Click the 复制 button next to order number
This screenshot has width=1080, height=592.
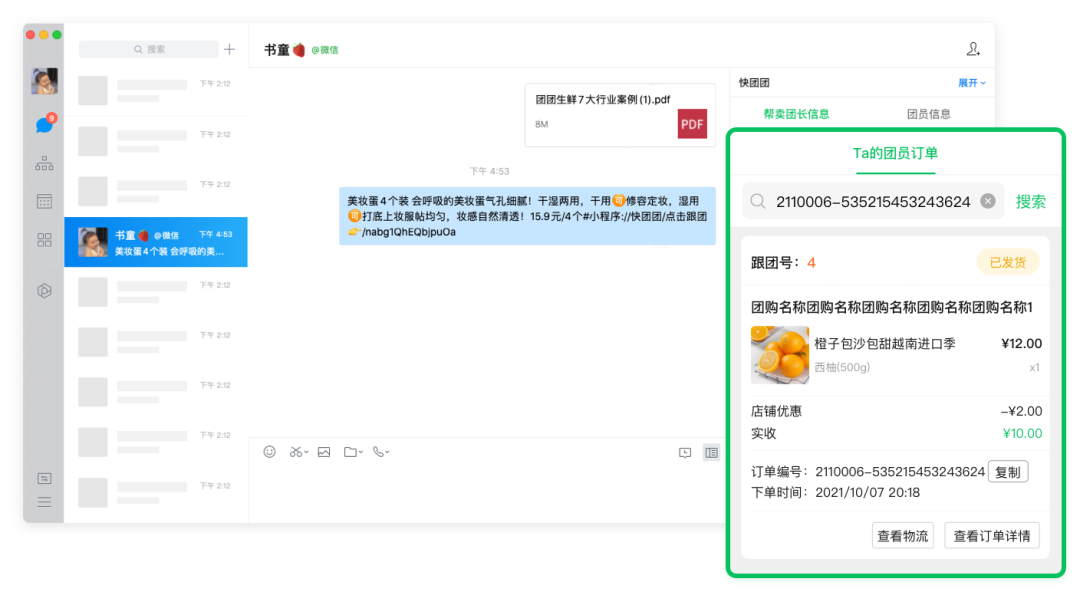(x=1008, y=472)
